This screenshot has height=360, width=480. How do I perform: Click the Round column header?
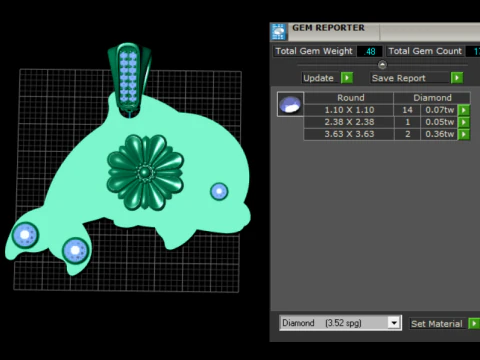coord(349,98)
